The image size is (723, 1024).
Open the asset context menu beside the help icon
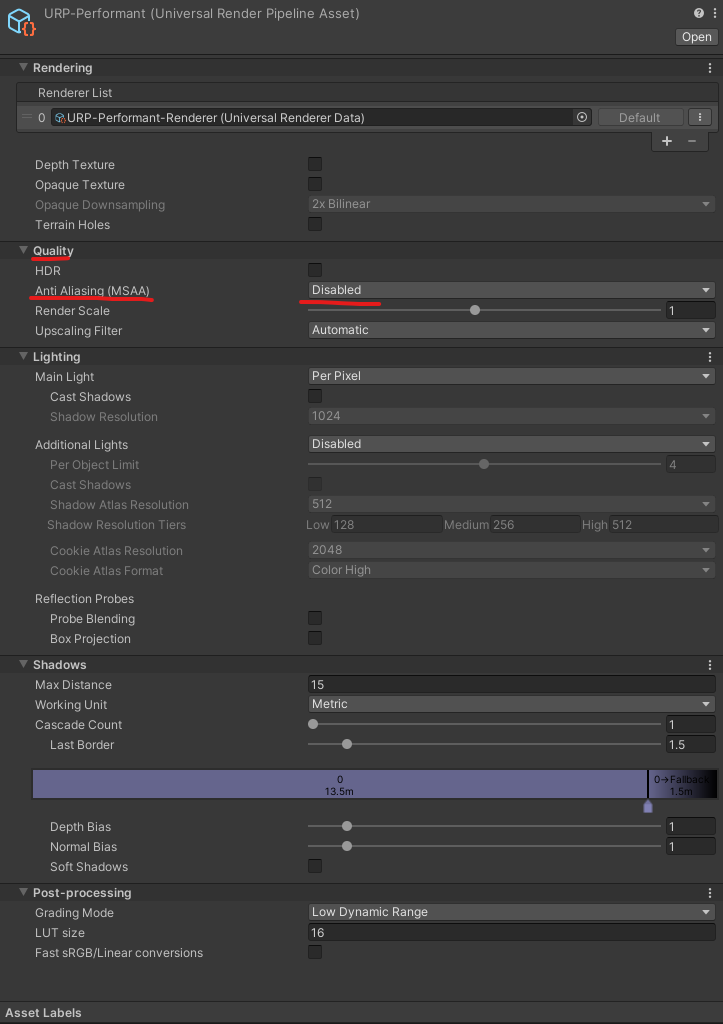point(714,13)
